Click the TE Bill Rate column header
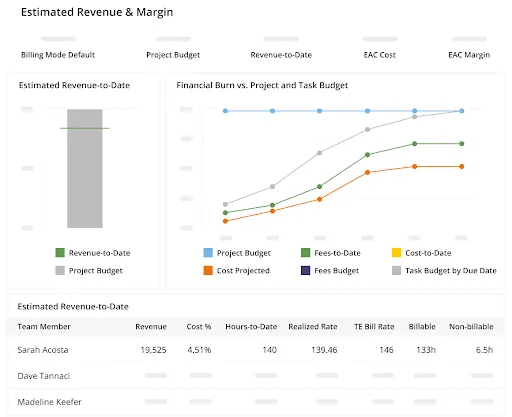This screenshot has height=417, width=512. (374, 327)
